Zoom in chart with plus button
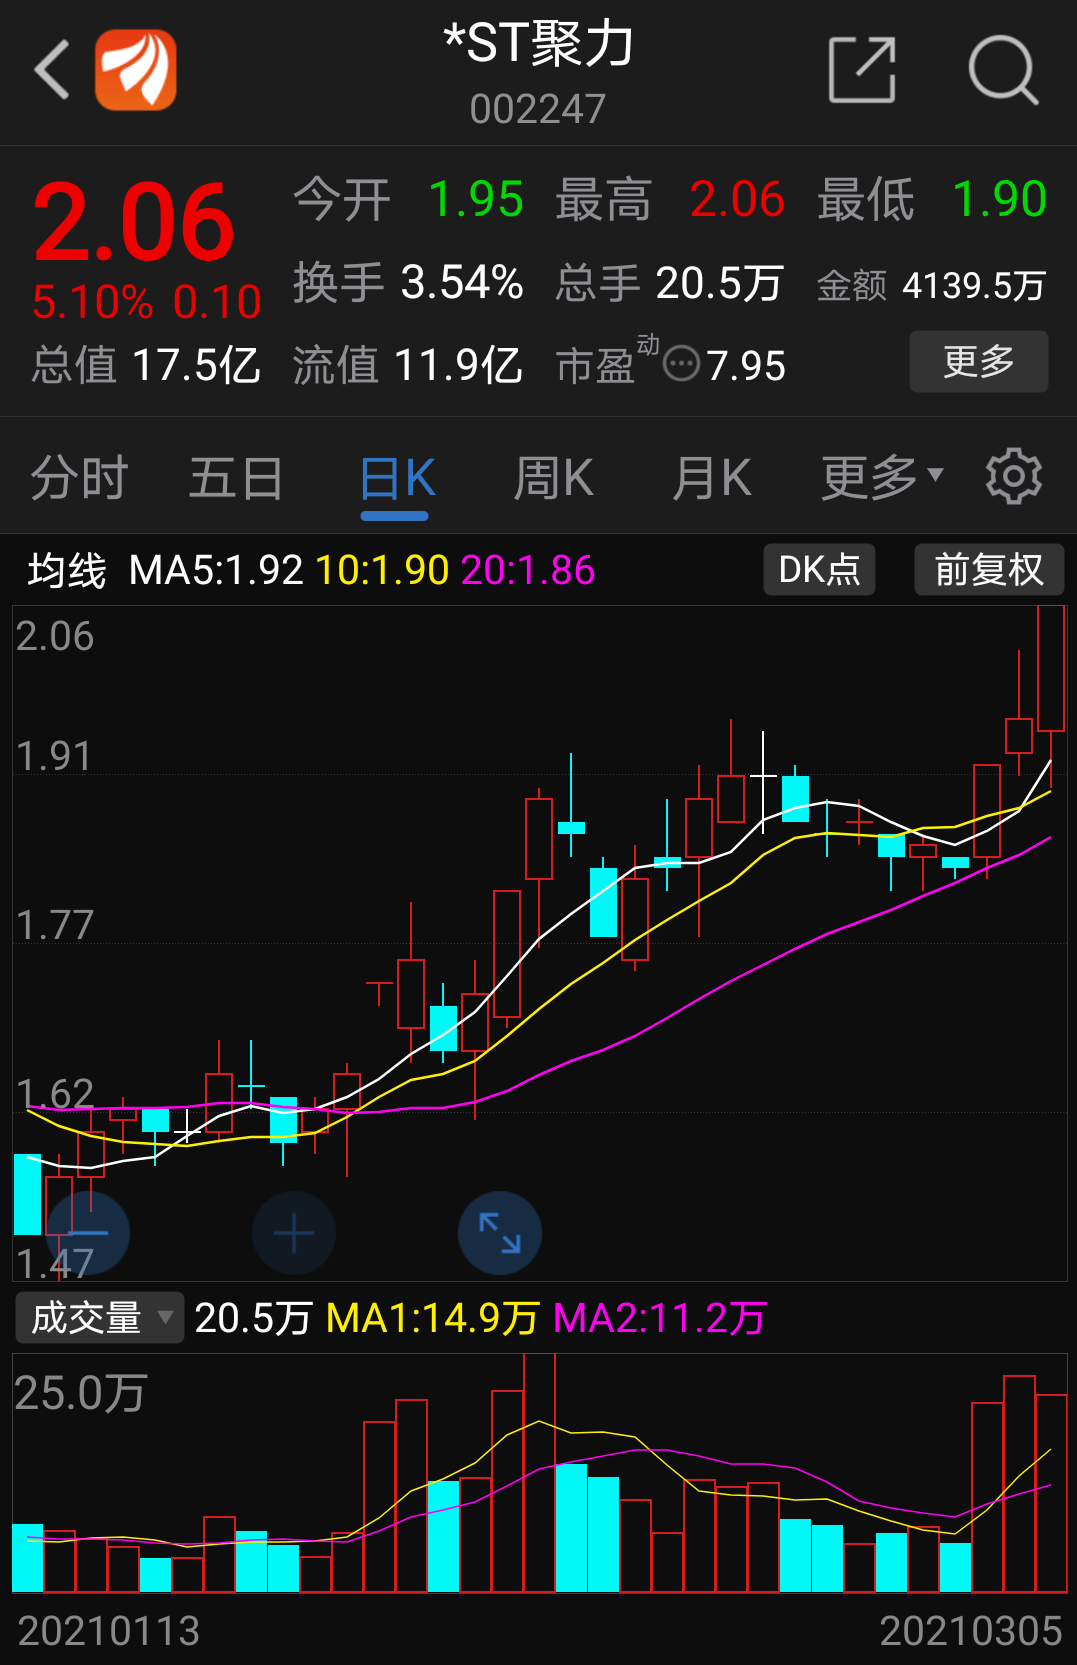The height and width of the screenshot is (1665, 1077). [294, 1233]
